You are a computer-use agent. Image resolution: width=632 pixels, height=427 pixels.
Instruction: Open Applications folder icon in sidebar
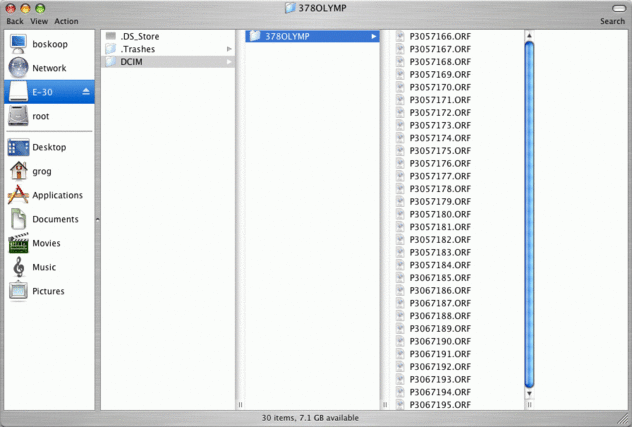point(18,195)
